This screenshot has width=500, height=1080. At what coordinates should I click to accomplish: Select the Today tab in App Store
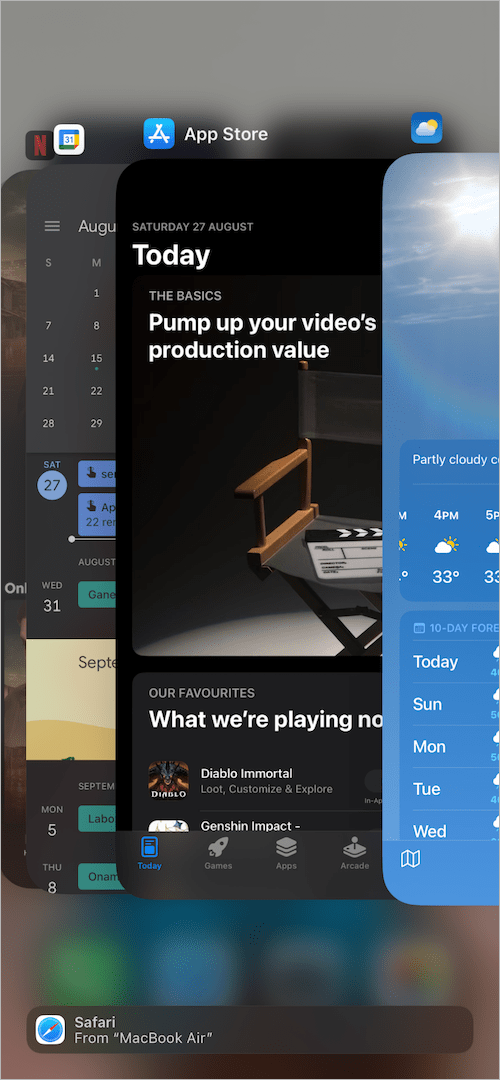coord(149,853)
